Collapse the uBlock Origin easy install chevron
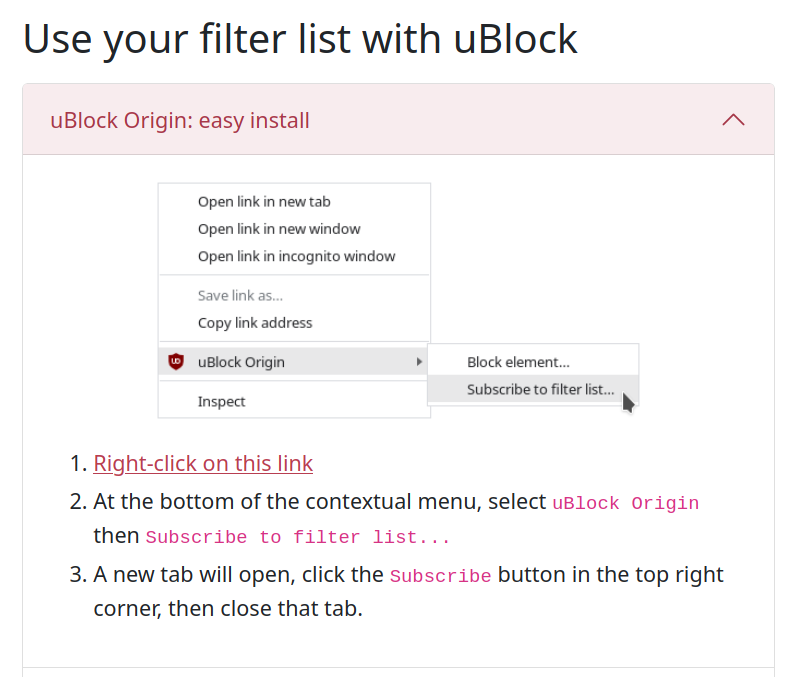This screenshot has width=795, height=677. tap(733, 120)
